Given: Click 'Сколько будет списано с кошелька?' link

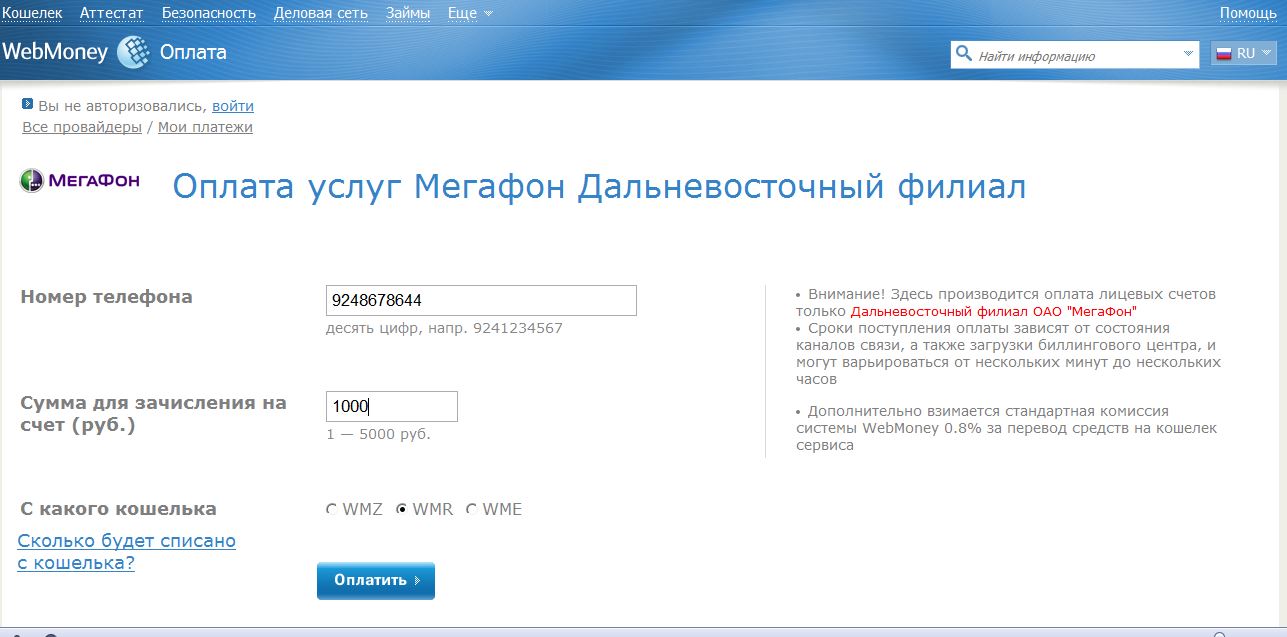Looking at the screenshot, I should (x=127, y=552).
